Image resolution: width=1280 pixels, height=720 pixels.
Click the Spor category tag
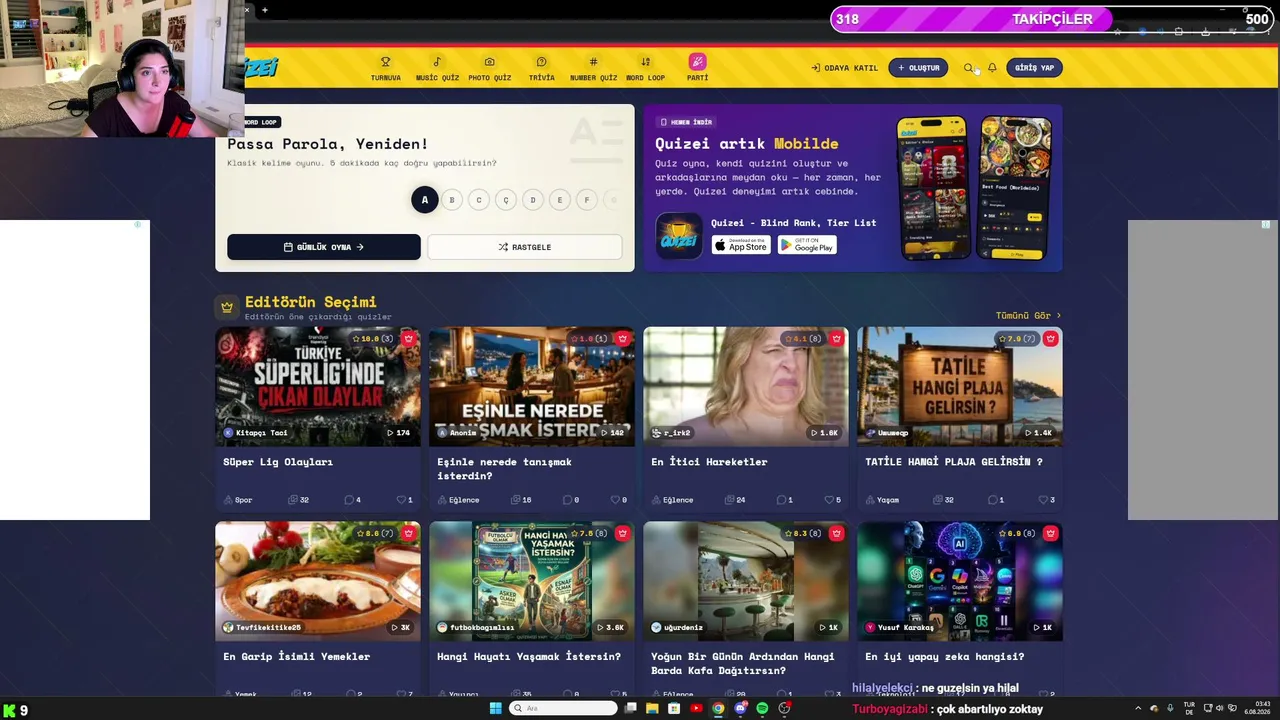coord(239,500)
